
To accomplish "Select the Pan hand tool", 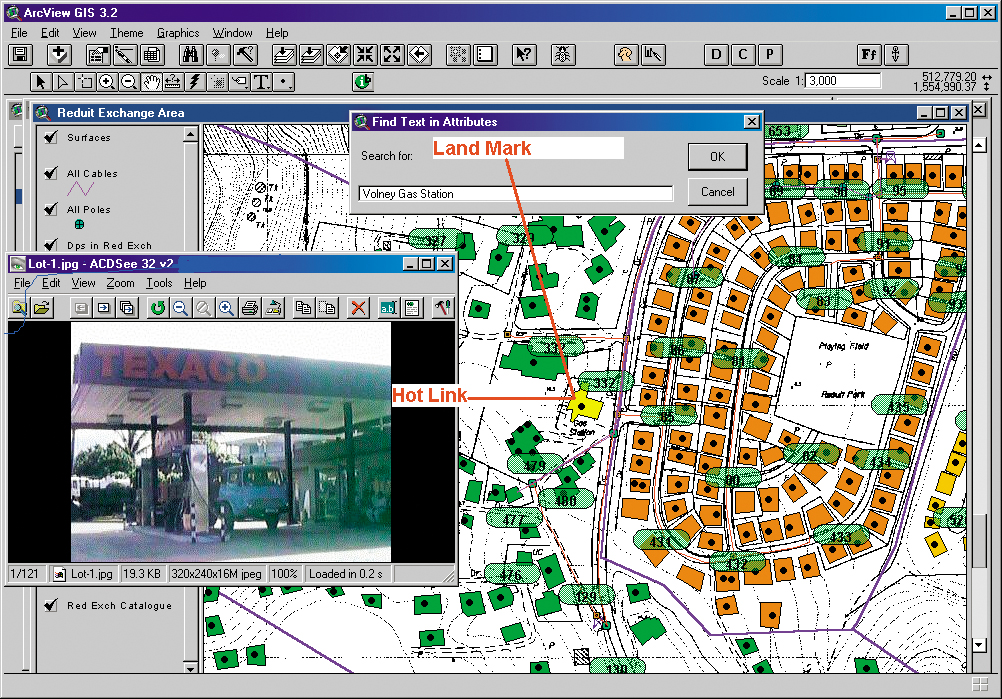I will point(151,82).
